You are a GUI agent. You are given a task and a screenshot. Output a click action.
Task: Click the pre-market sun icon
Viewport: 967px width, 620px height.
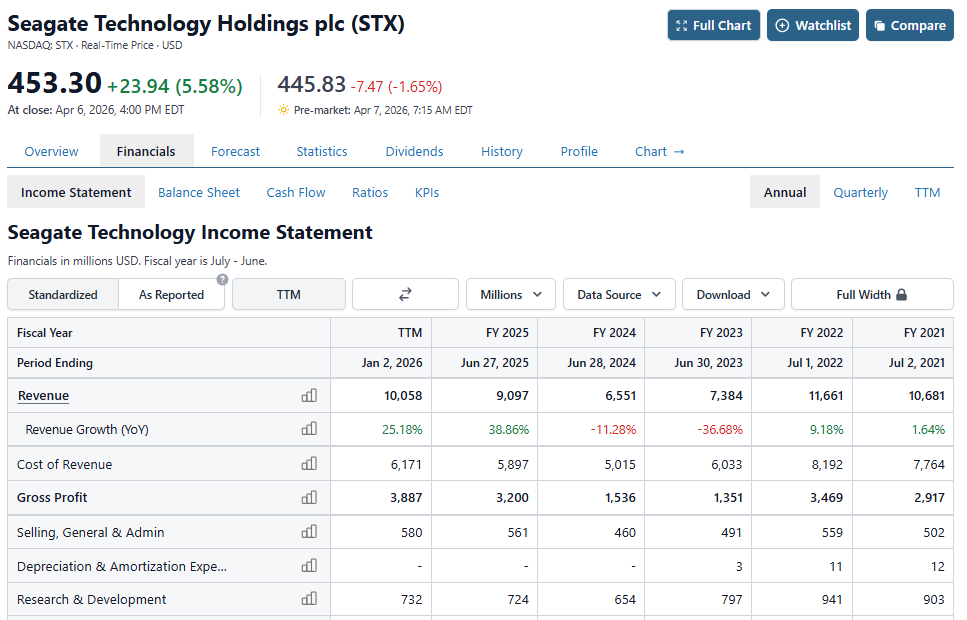tap(283, 110)
